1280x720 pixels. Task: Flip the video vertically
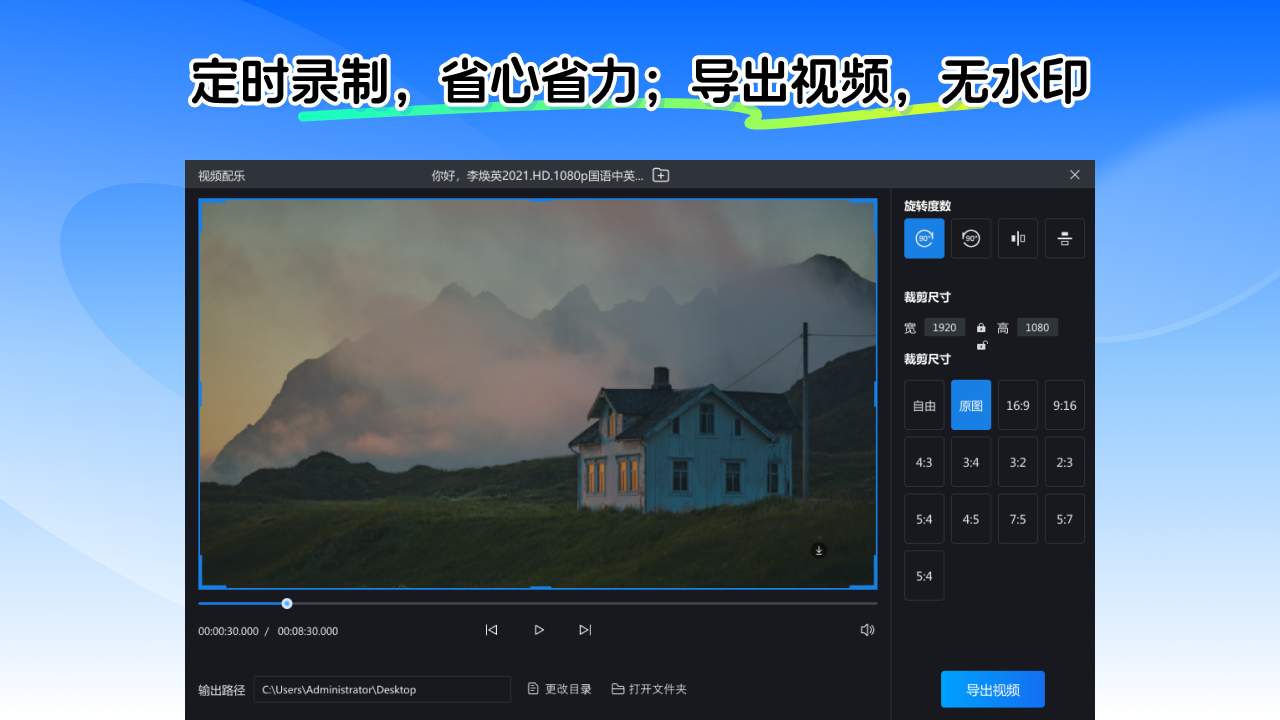tap(1065, 238)
